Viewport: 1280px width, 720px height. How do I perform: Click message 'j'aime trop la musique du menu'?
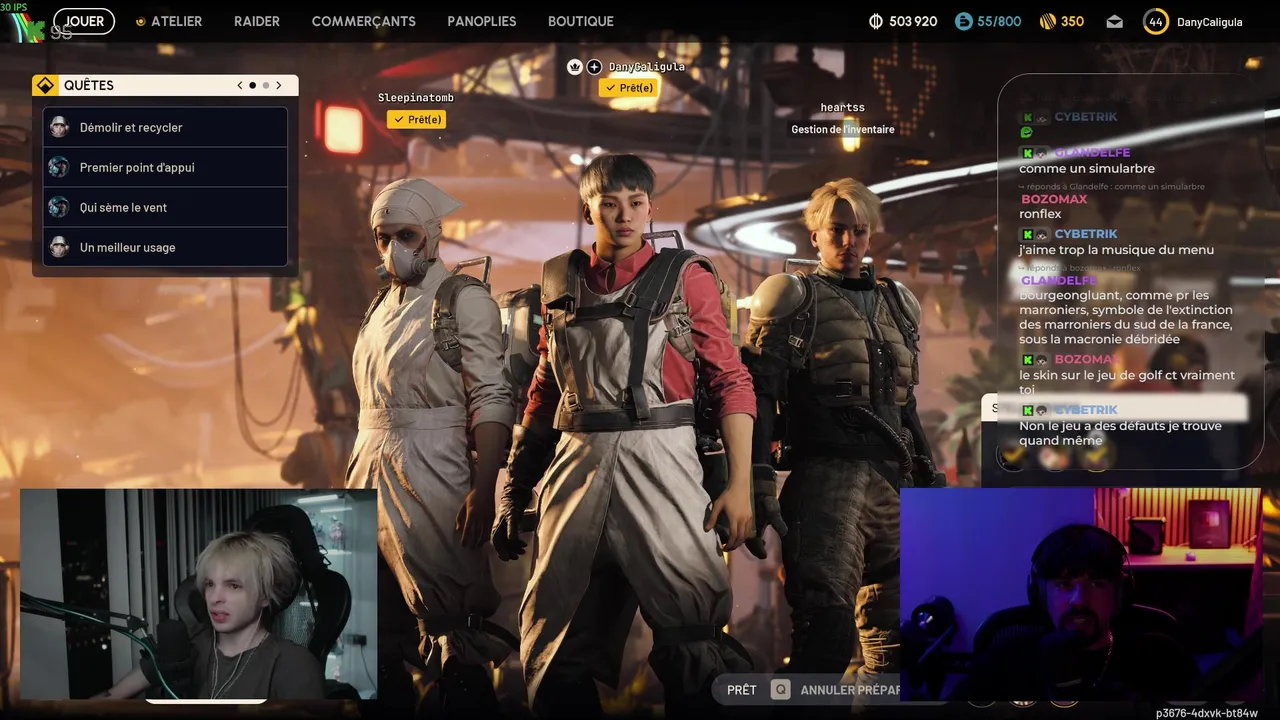pyautogui.click(x=1116, y=250)
